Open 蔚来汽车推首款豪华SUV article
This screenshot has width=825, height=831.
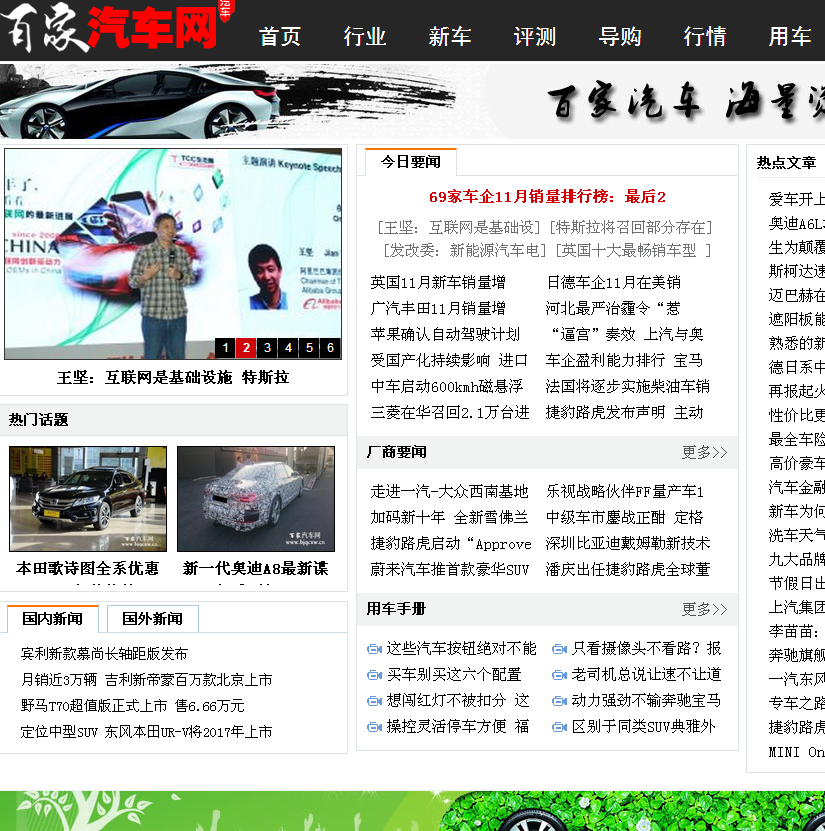[449, 569]
